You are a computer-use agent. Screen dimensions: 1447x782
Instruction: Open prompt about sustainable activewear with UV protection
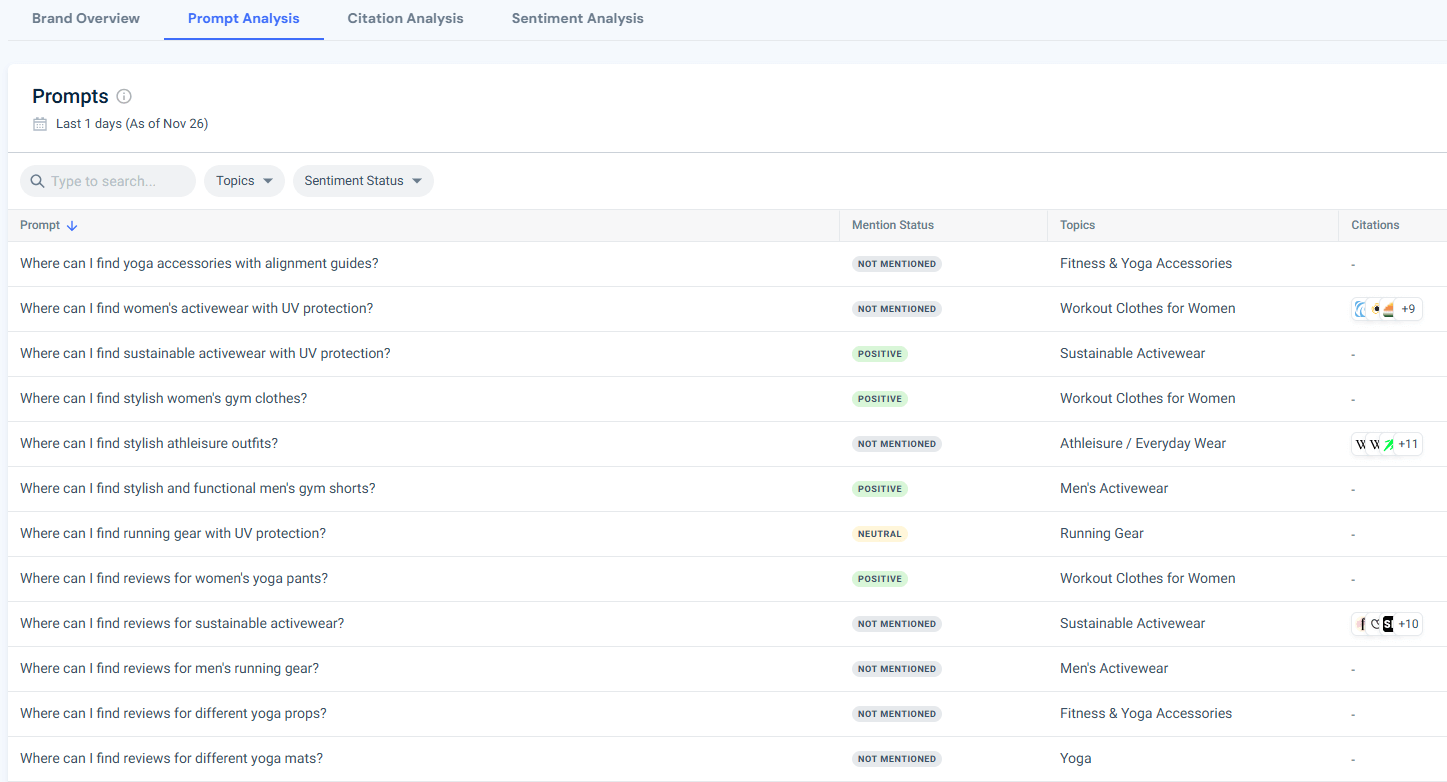click(x=205, y=354)
